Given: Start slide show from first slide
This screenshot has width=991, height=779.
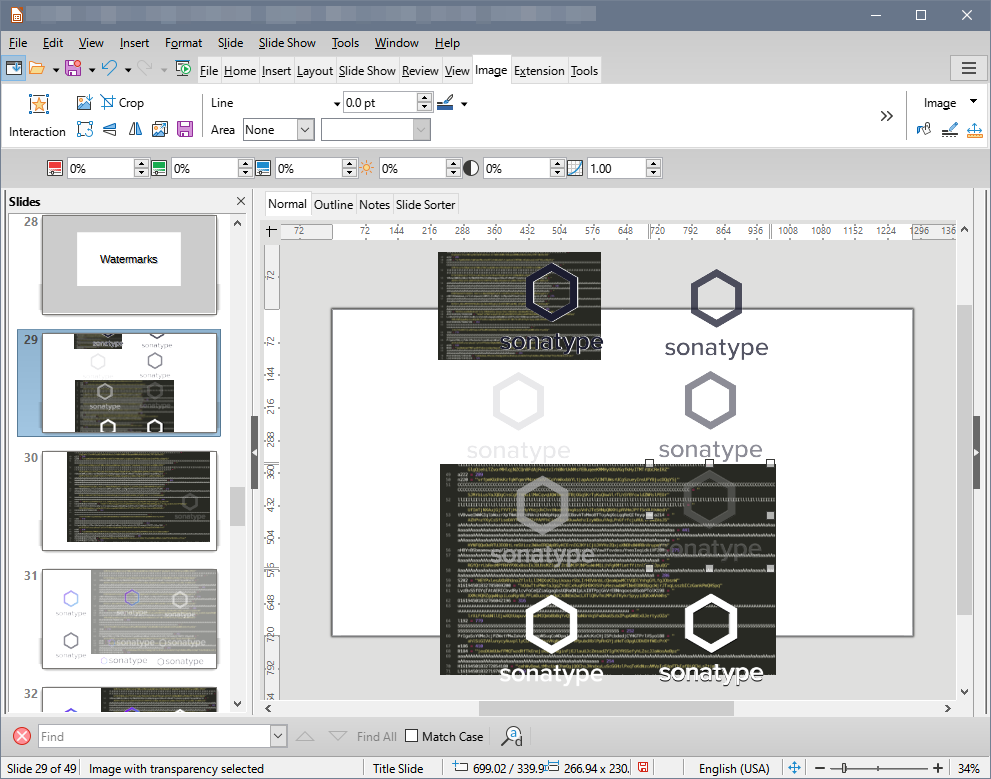Looking at the screenshot, I should (x=183, y=69).
